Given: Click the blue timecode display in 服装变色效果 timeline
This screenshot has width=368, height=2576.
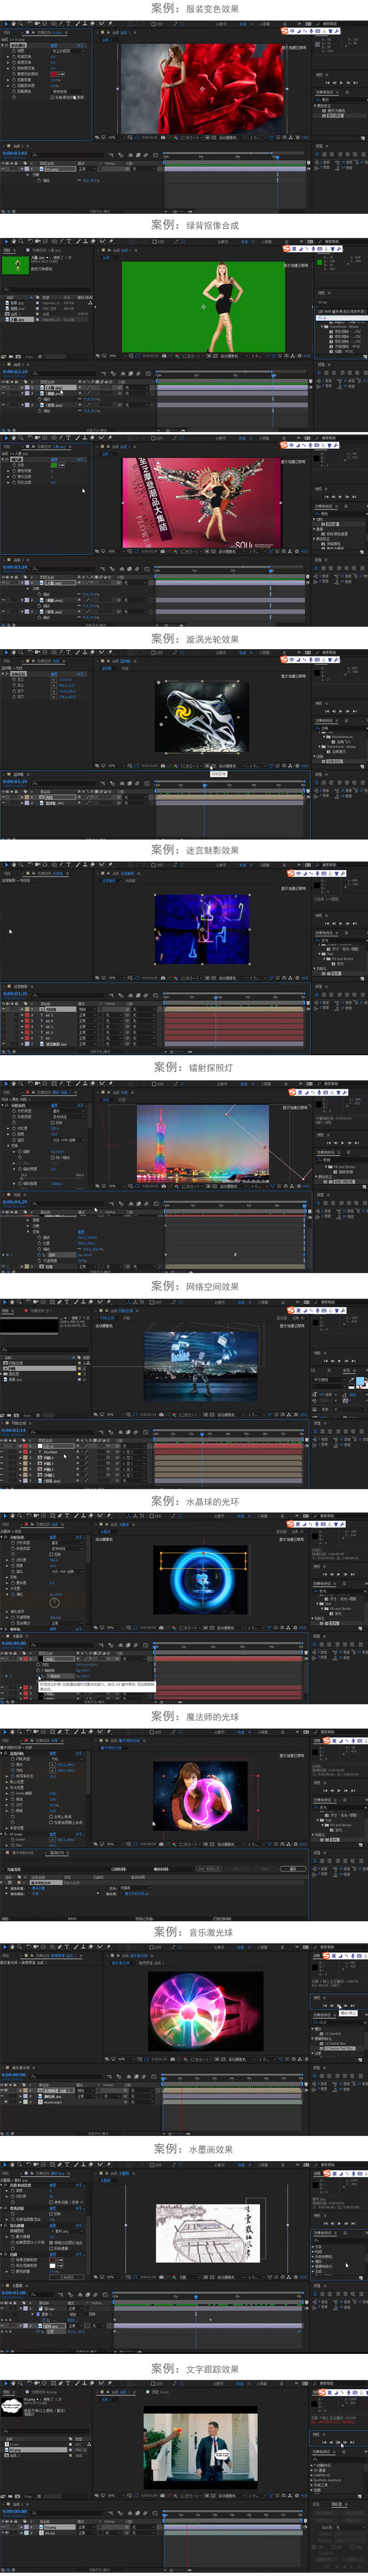Looking at the screenshot, I should pos(14,153).
